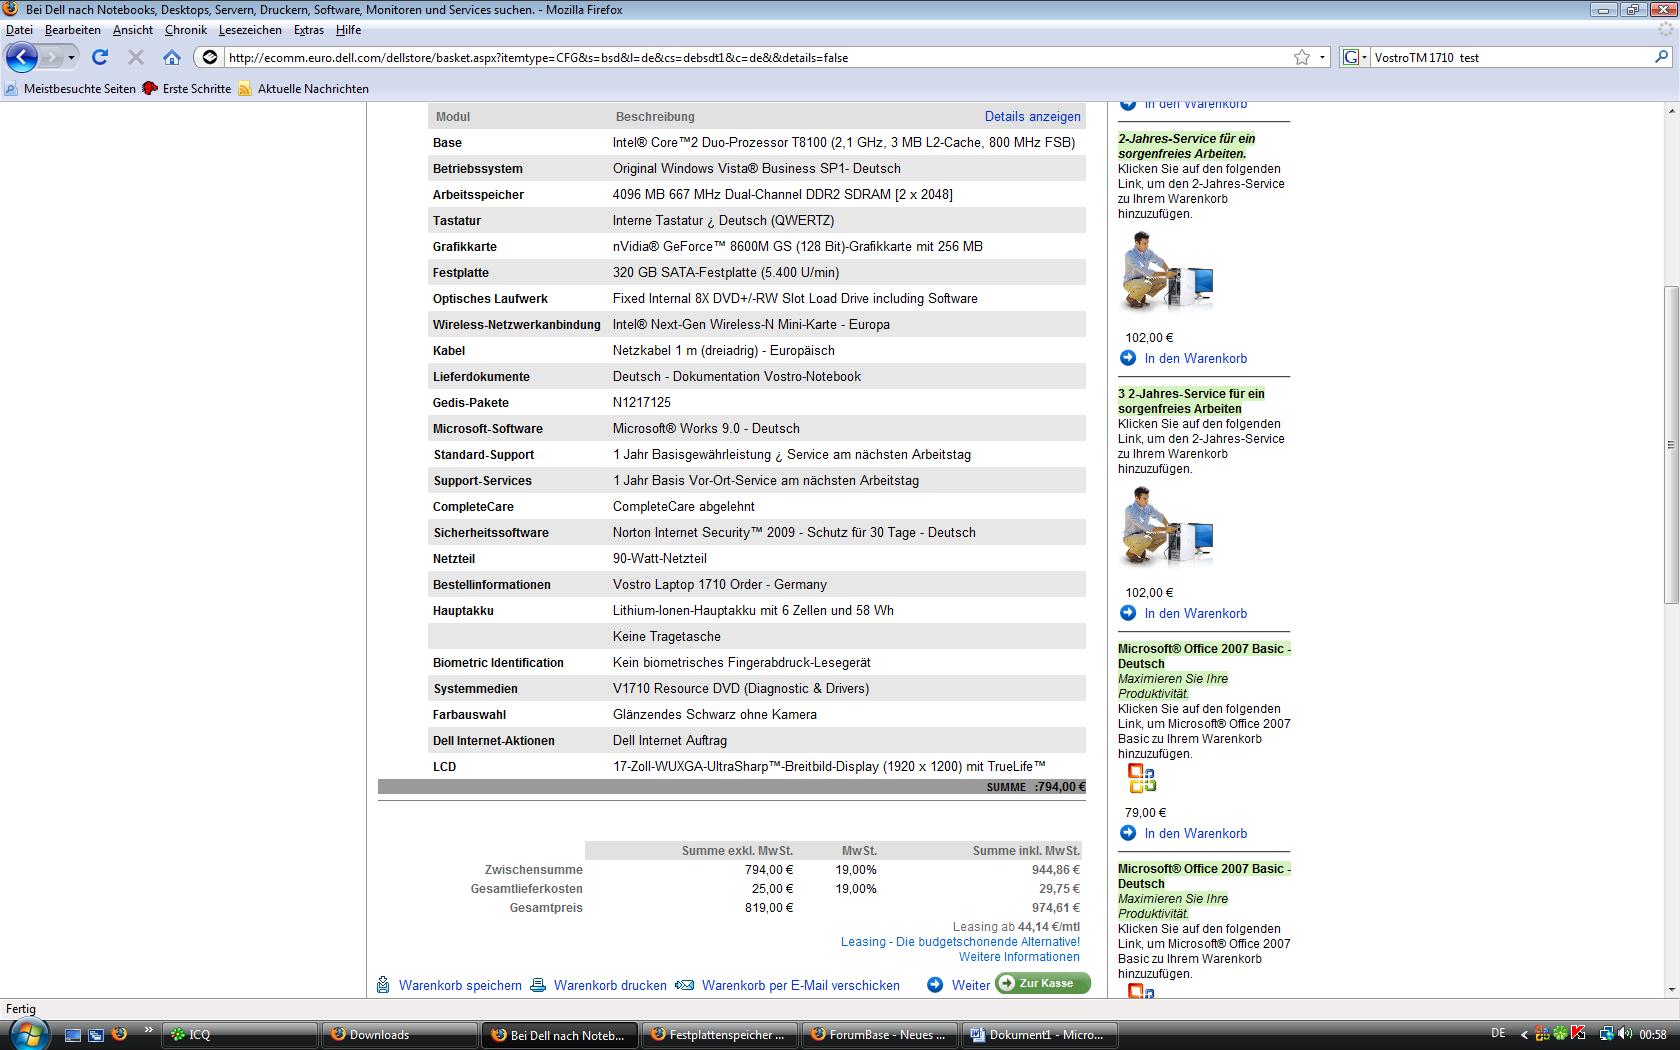Launch Firefox from the quick launch bar
1680x1050 pixels.
pyautogui.click(x=119, y=1034)
